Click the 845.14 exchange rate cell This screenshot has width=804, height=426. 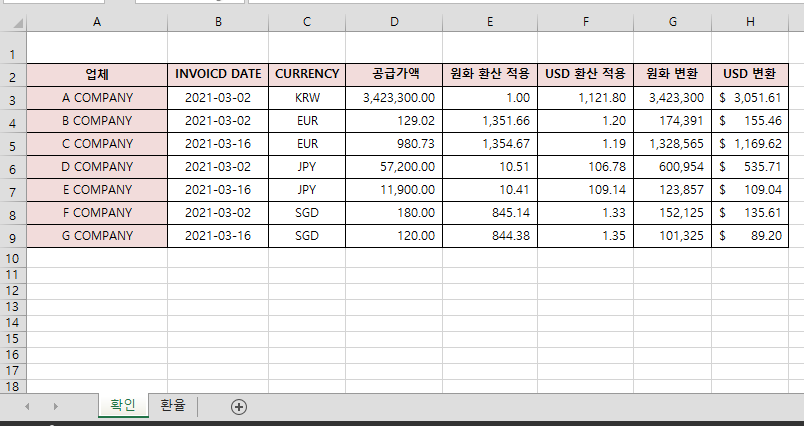click(x=490, y=213)
